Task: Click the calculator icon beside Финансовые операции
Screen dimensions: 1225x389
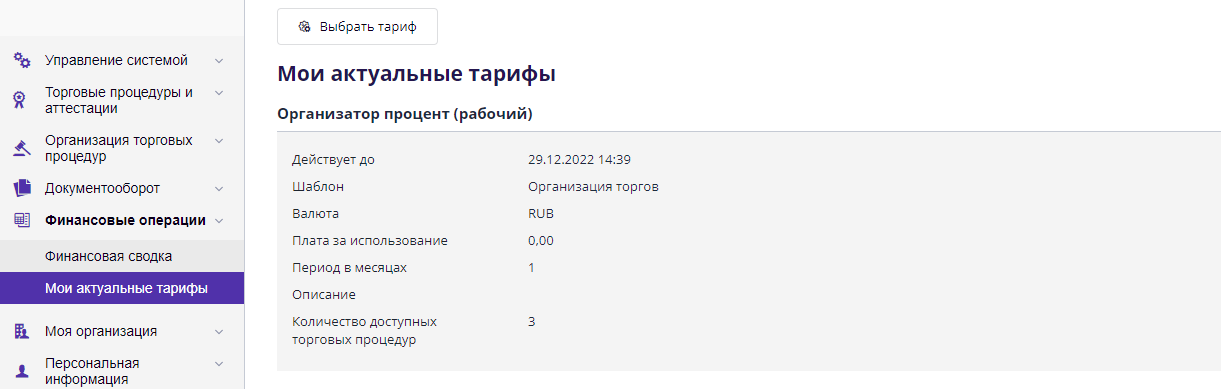Action: pyautogui.click(x=21, y=220)
